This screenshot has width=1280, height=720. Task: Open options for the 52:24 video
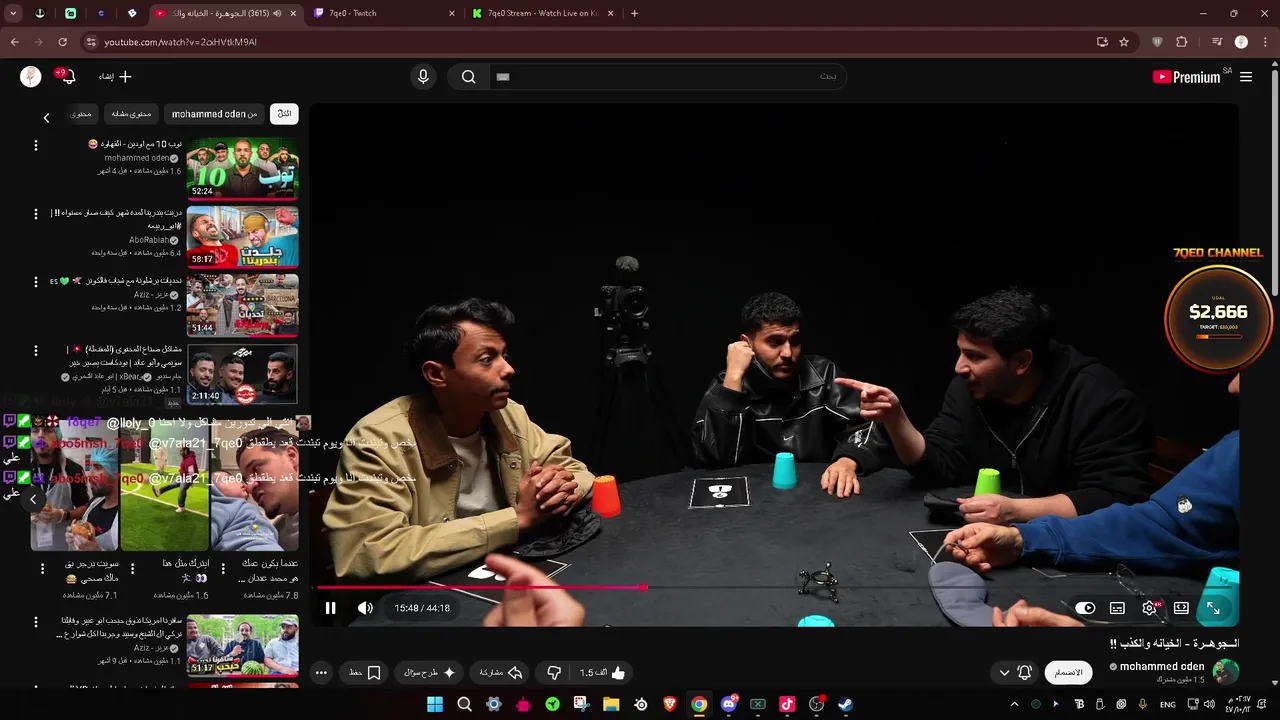(x=36, y=146)
